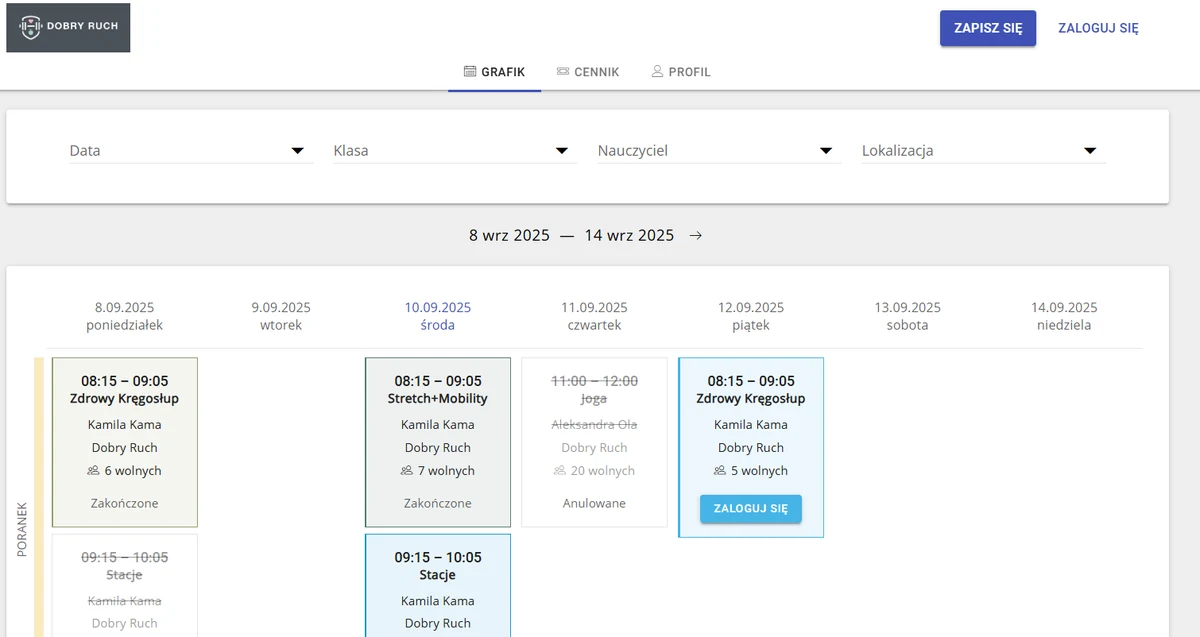Click the people icon beside "6 wolnych"
This screenshot has height=637, width=1200.
tap(94, 471)
